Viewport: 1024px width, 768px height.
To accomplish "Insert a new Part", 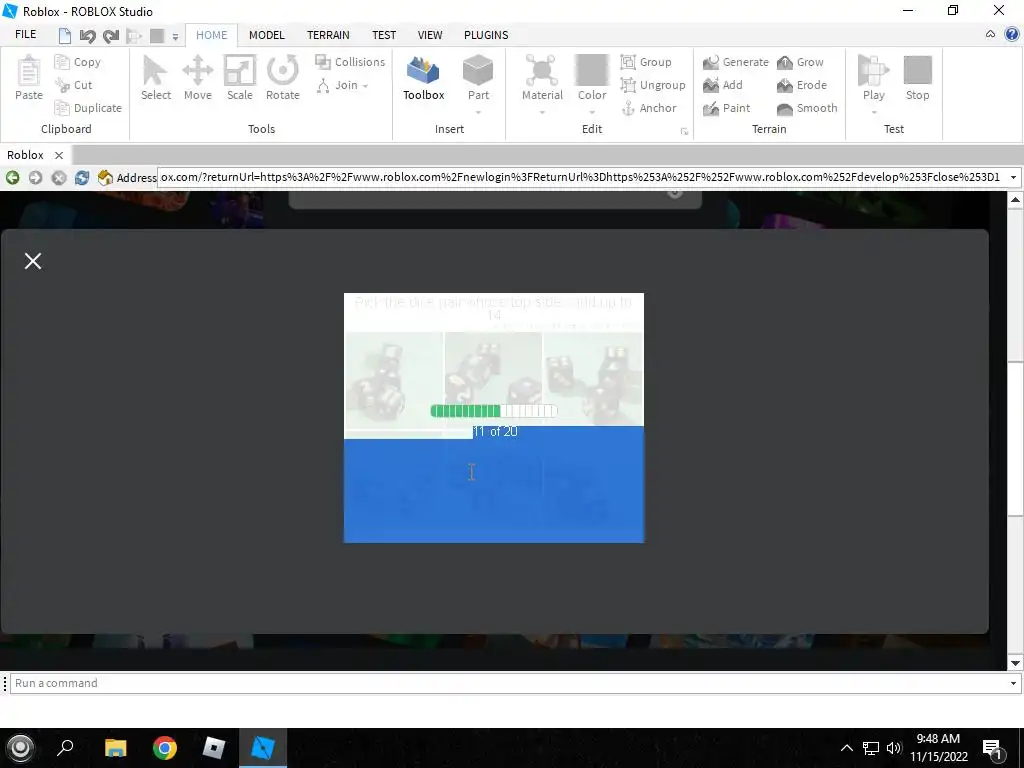I will (x=478, y=78).
